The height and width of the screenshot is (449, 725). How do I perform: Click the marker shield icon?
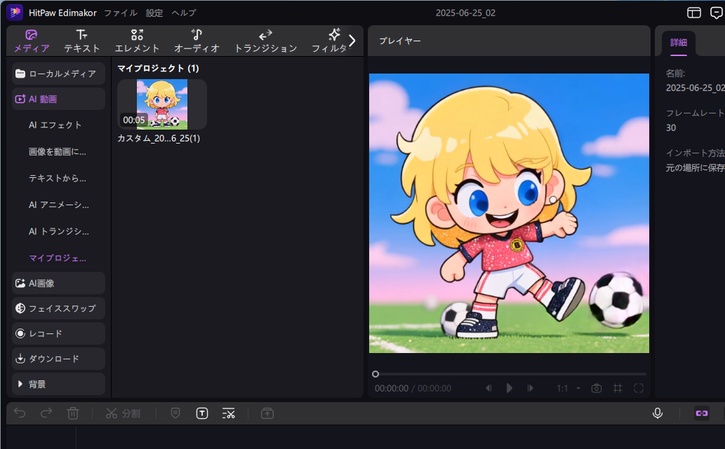tap(175, 413)
